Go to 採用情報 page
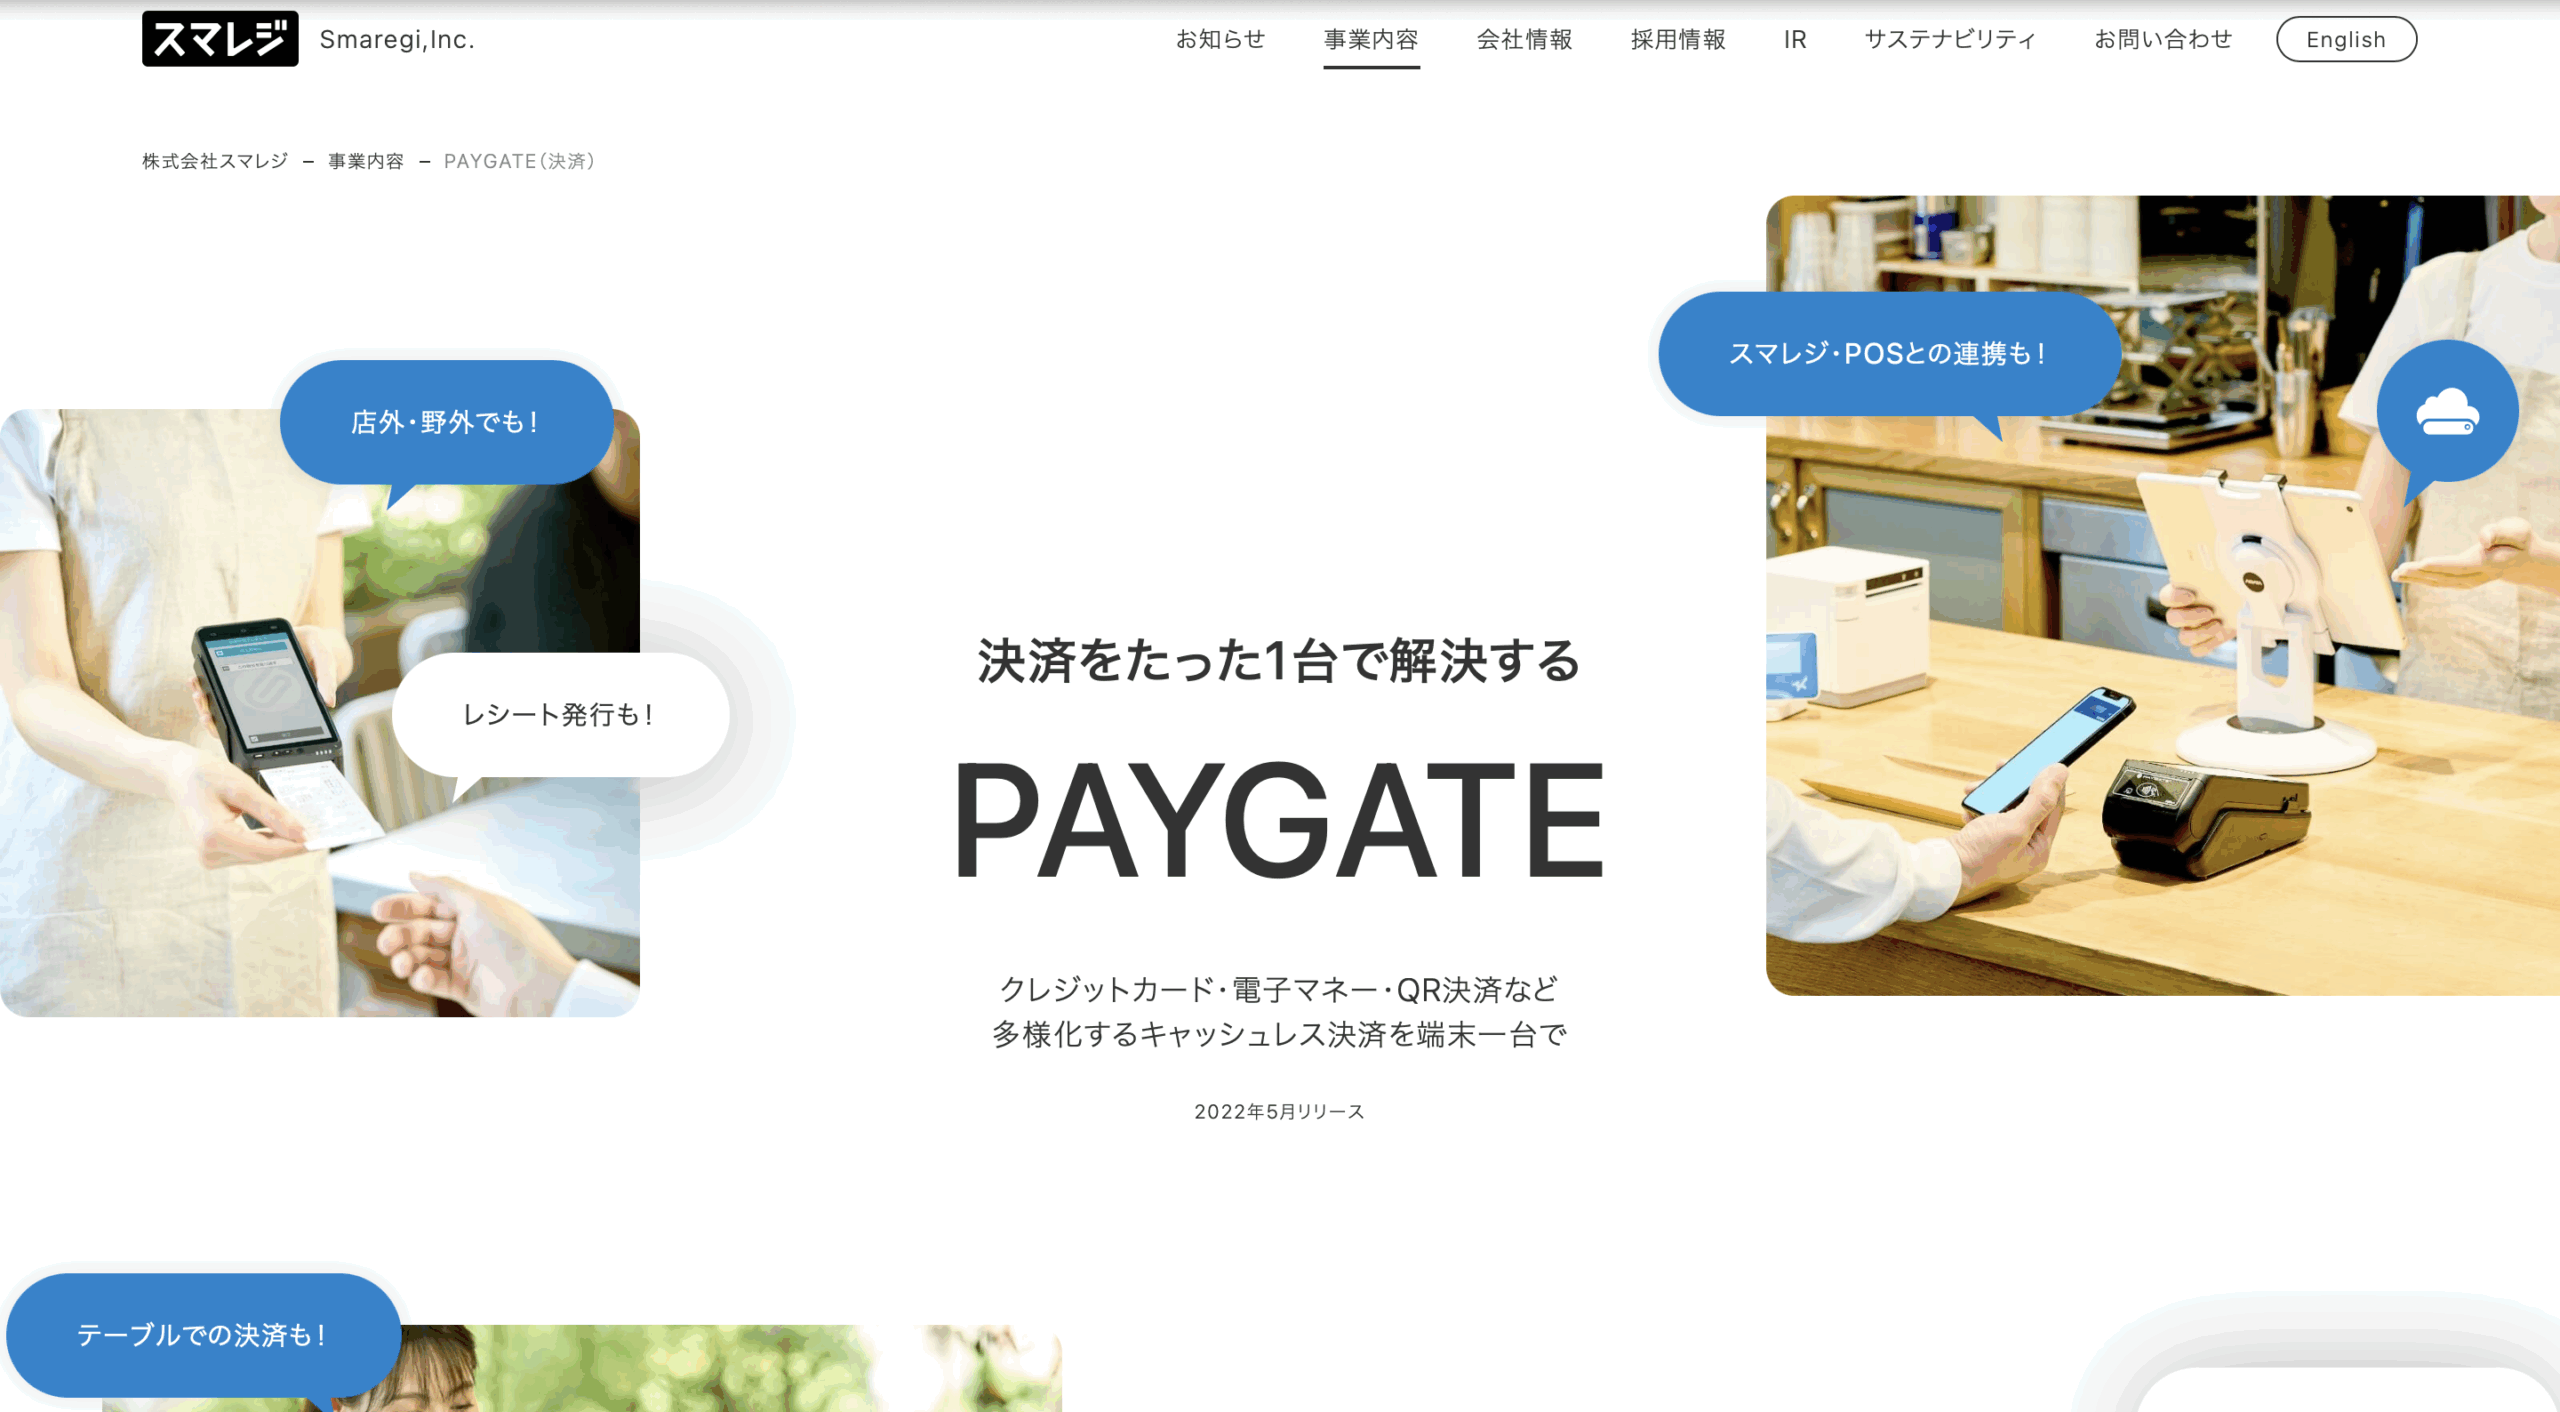The height and width of the screenshot is (1412, 2560). 1678,39
